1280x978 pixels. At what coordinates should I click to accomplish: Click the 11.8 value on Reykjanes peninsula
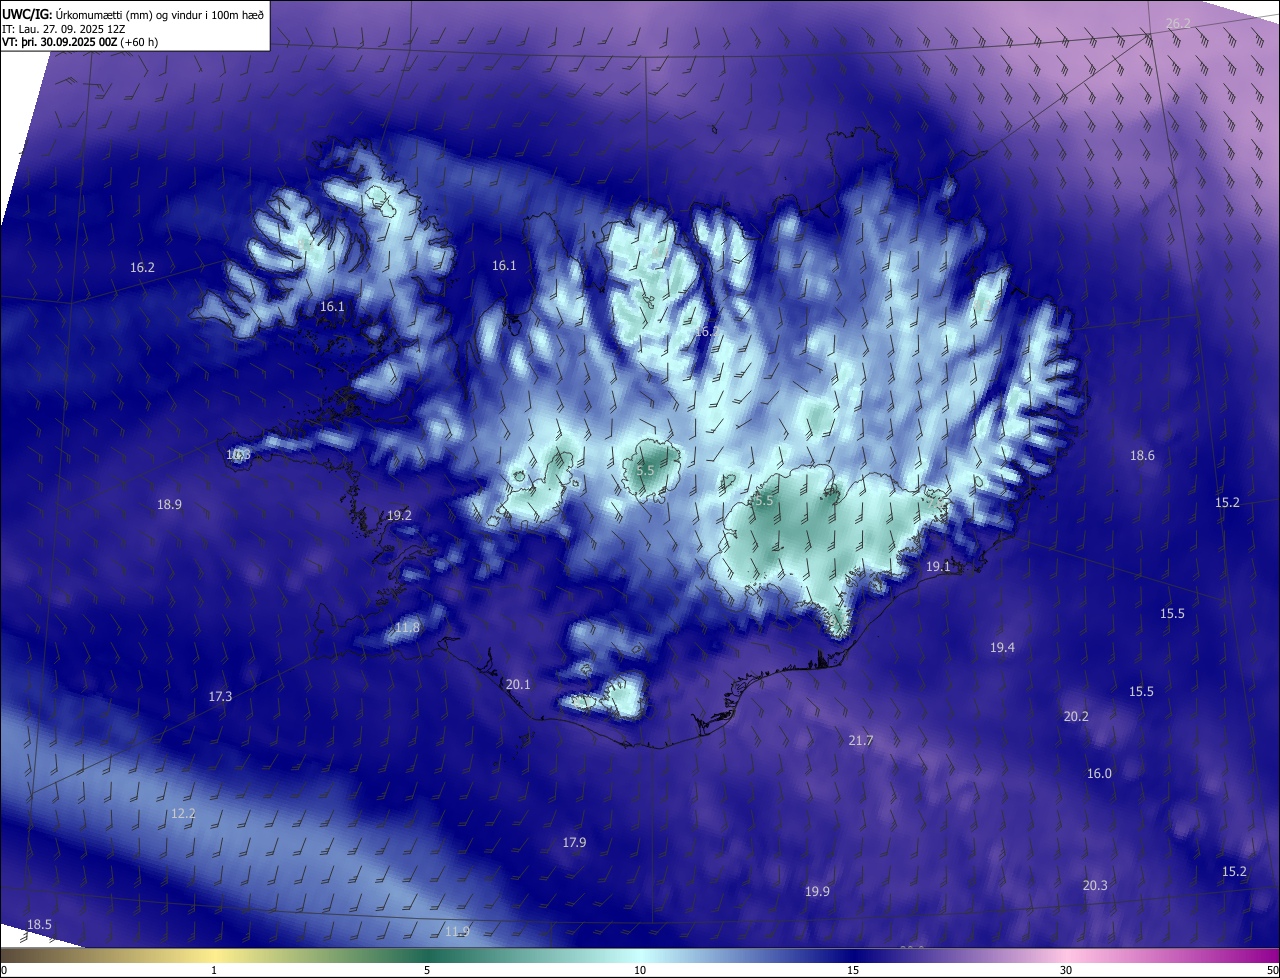pos(407,628)
